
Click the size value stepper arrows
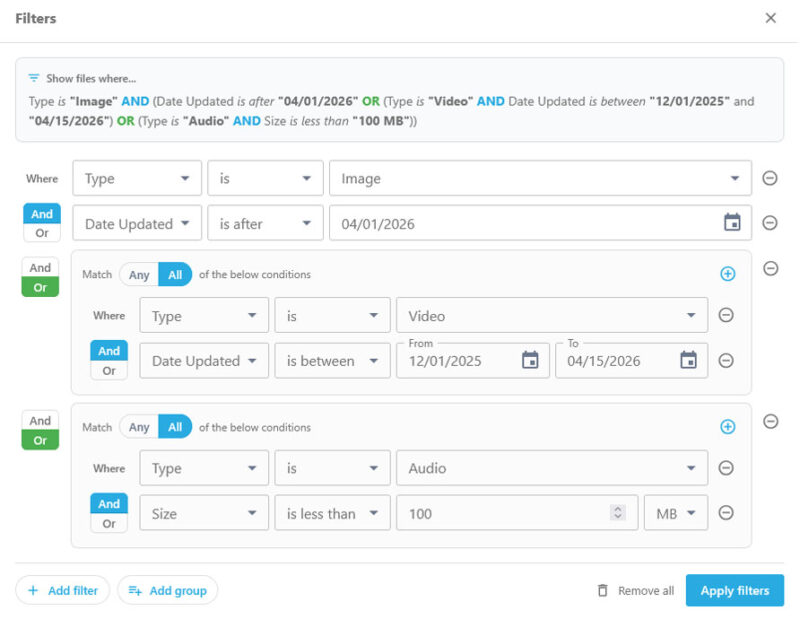pos(618,513)
